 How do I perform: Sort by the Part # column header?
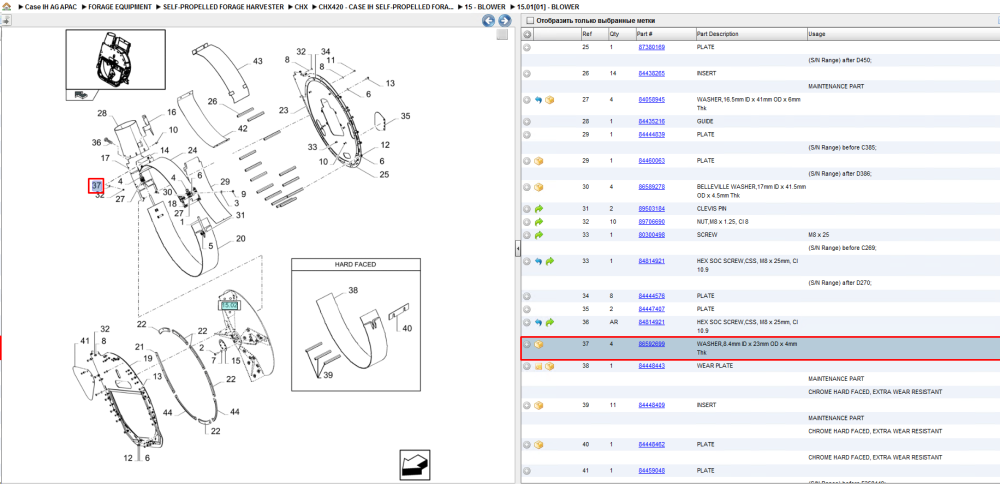644,34
